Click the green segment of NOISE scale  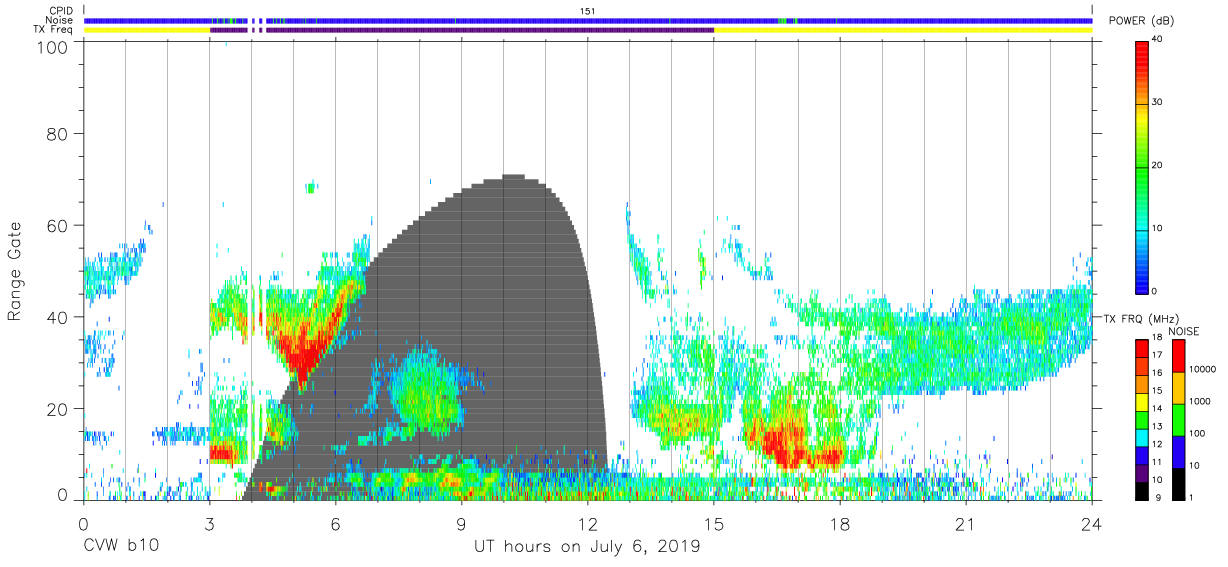(x=1177, y=419)
